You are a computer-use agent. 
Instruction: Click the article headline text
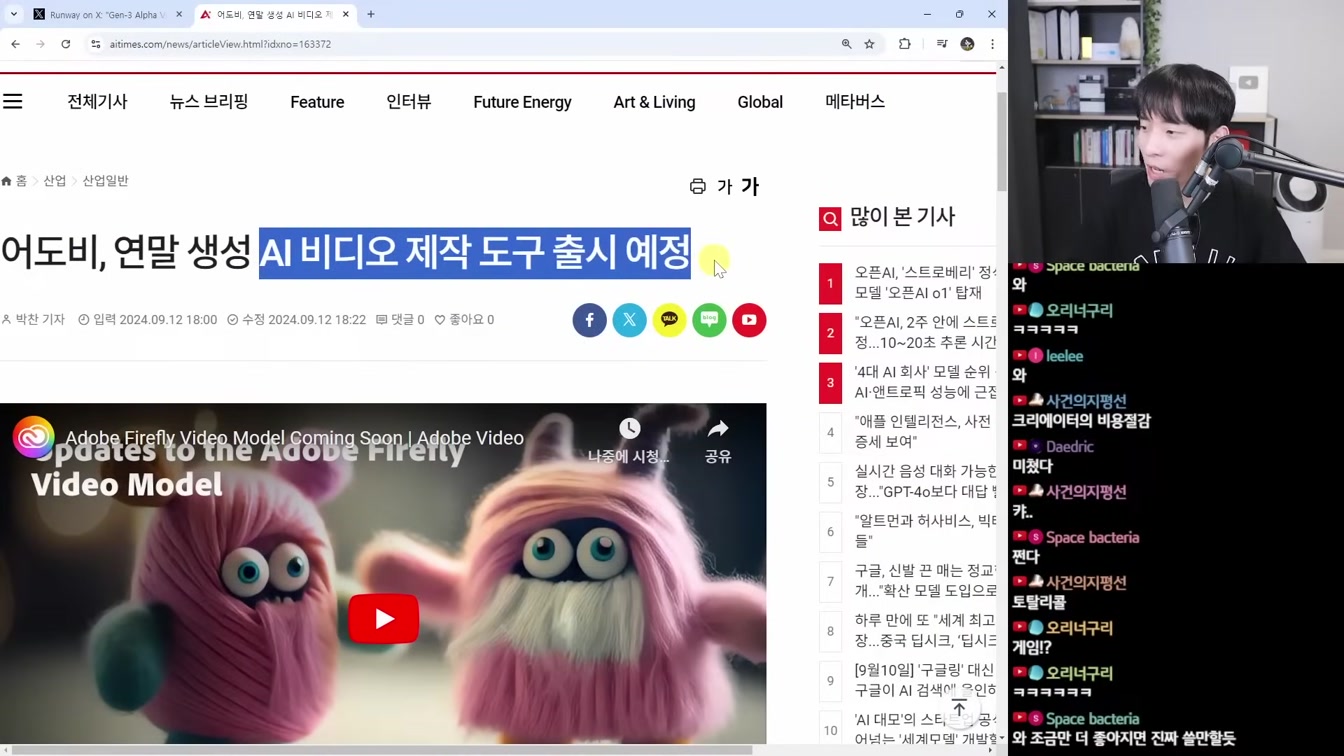tap(345, 252)
